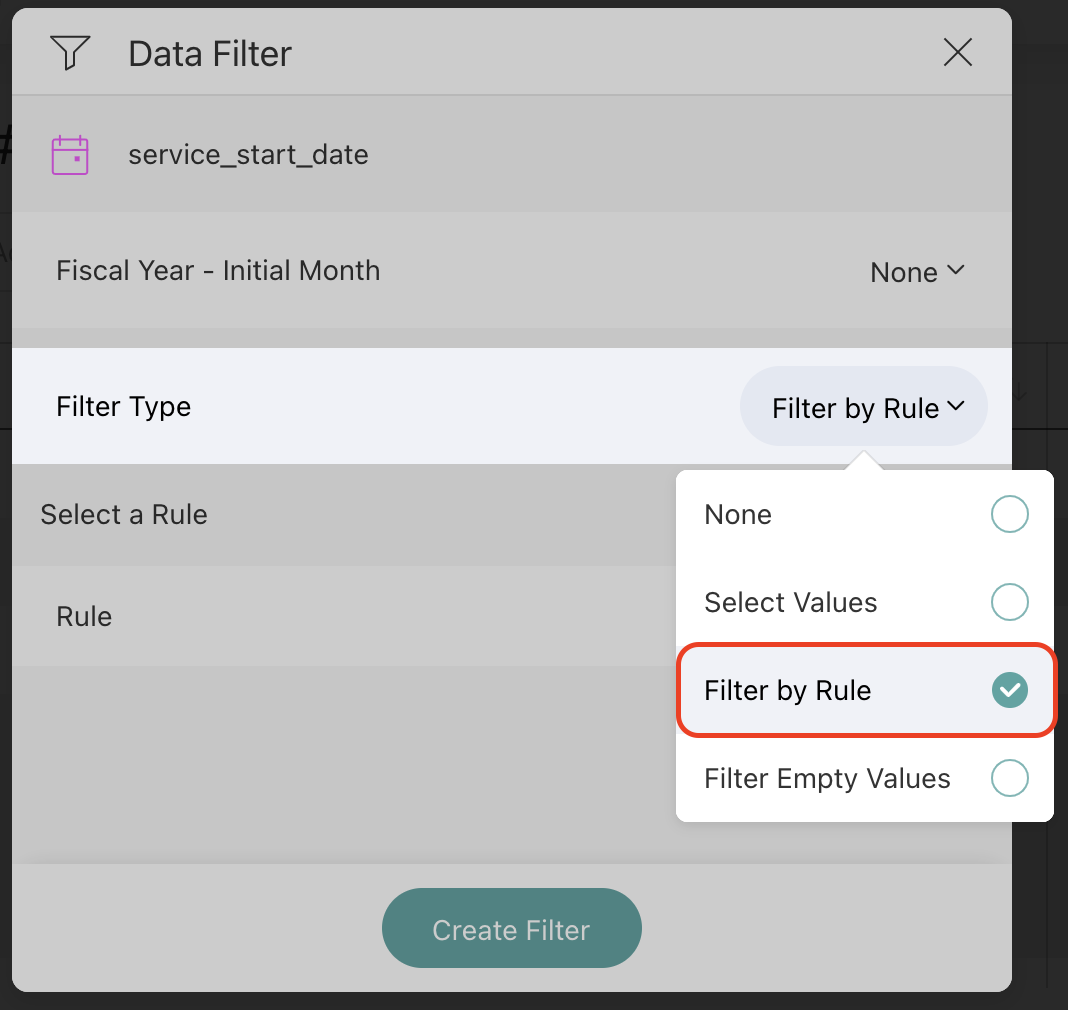
Task: Click the Select a Rule section header
Action: point(124,515)
